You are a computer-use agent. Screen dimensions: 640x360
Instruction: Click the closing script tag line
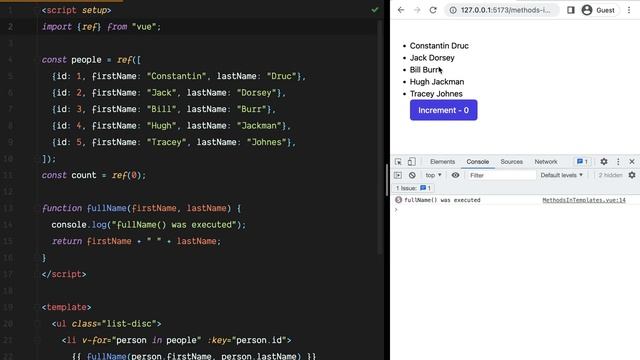[64, 274]
